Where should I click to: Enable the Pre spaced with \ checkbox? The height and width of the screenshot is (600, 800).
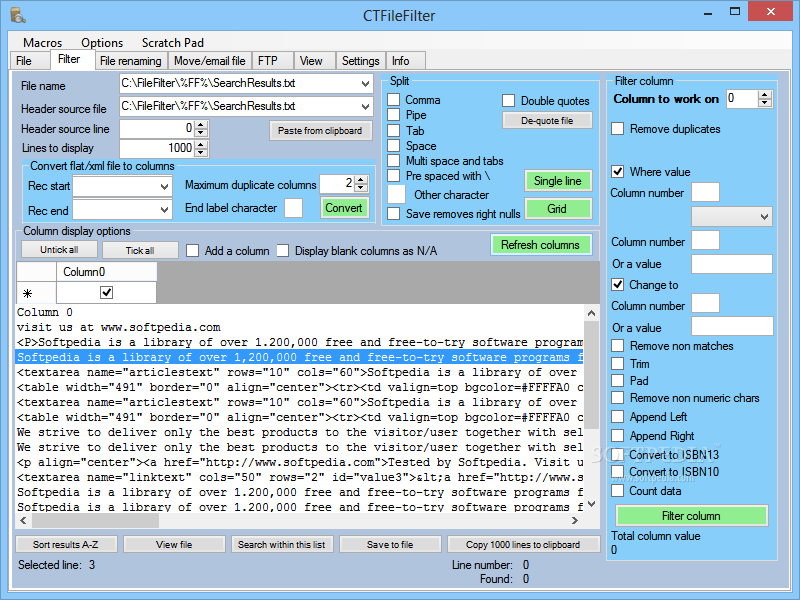pos(393,176)
